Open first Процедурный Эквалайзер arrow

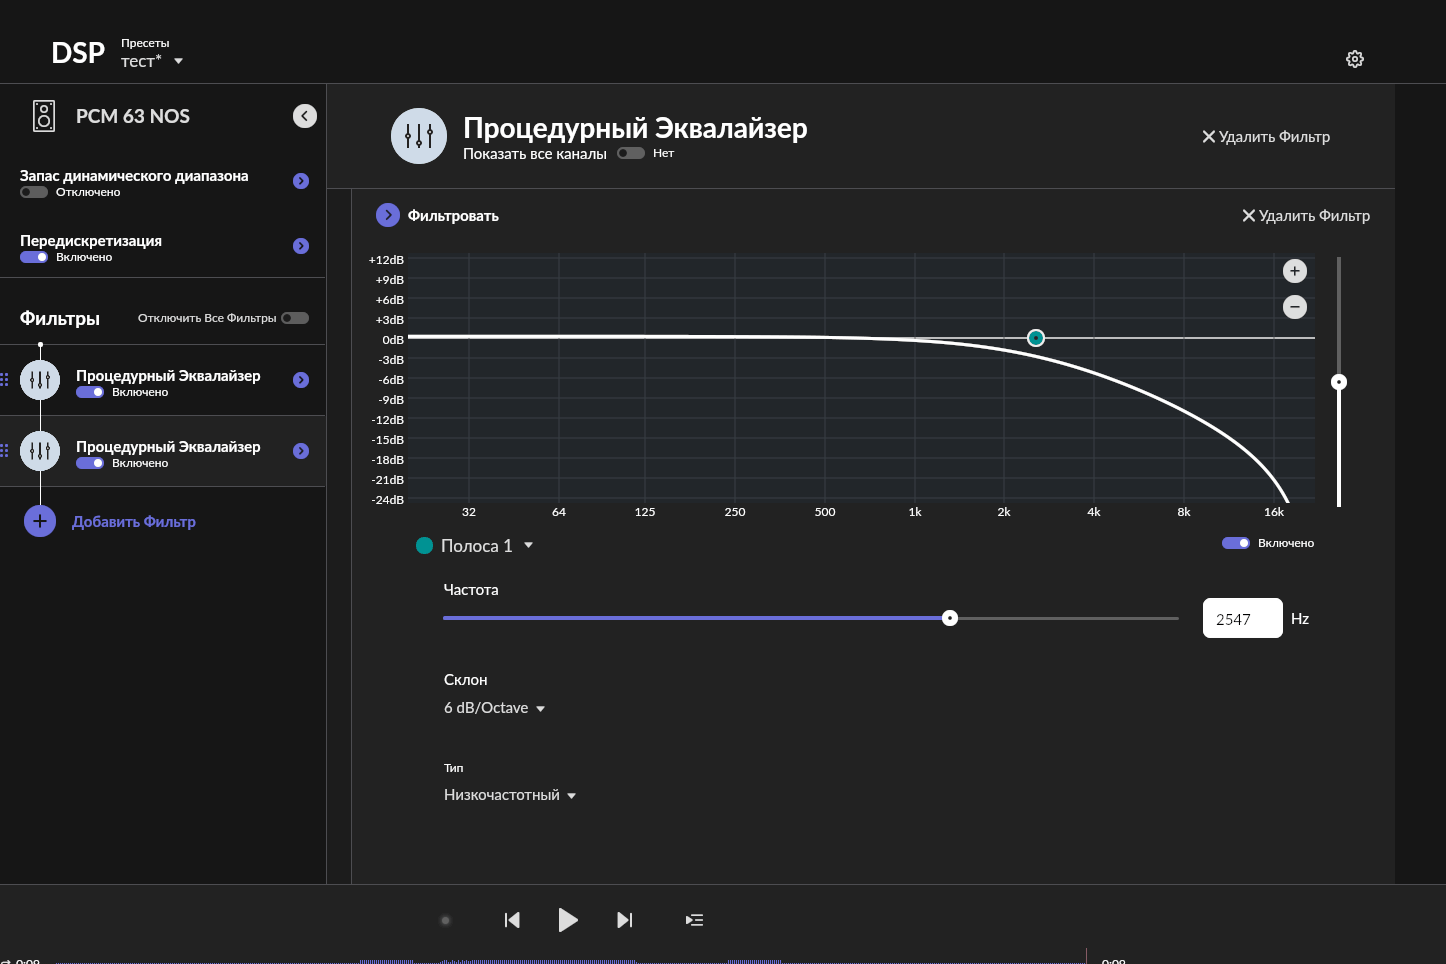301,380
